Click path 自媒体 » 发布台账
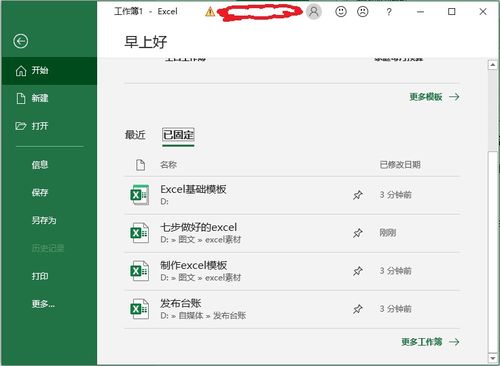The width and height of the screenshot is (500, 366). (x=212, y=315)
